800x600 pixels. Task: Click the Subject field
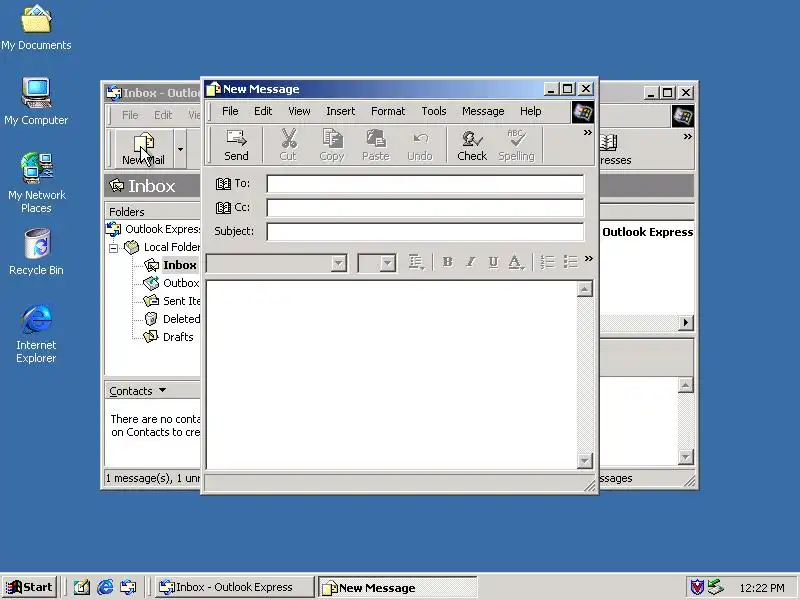(425, 232)
